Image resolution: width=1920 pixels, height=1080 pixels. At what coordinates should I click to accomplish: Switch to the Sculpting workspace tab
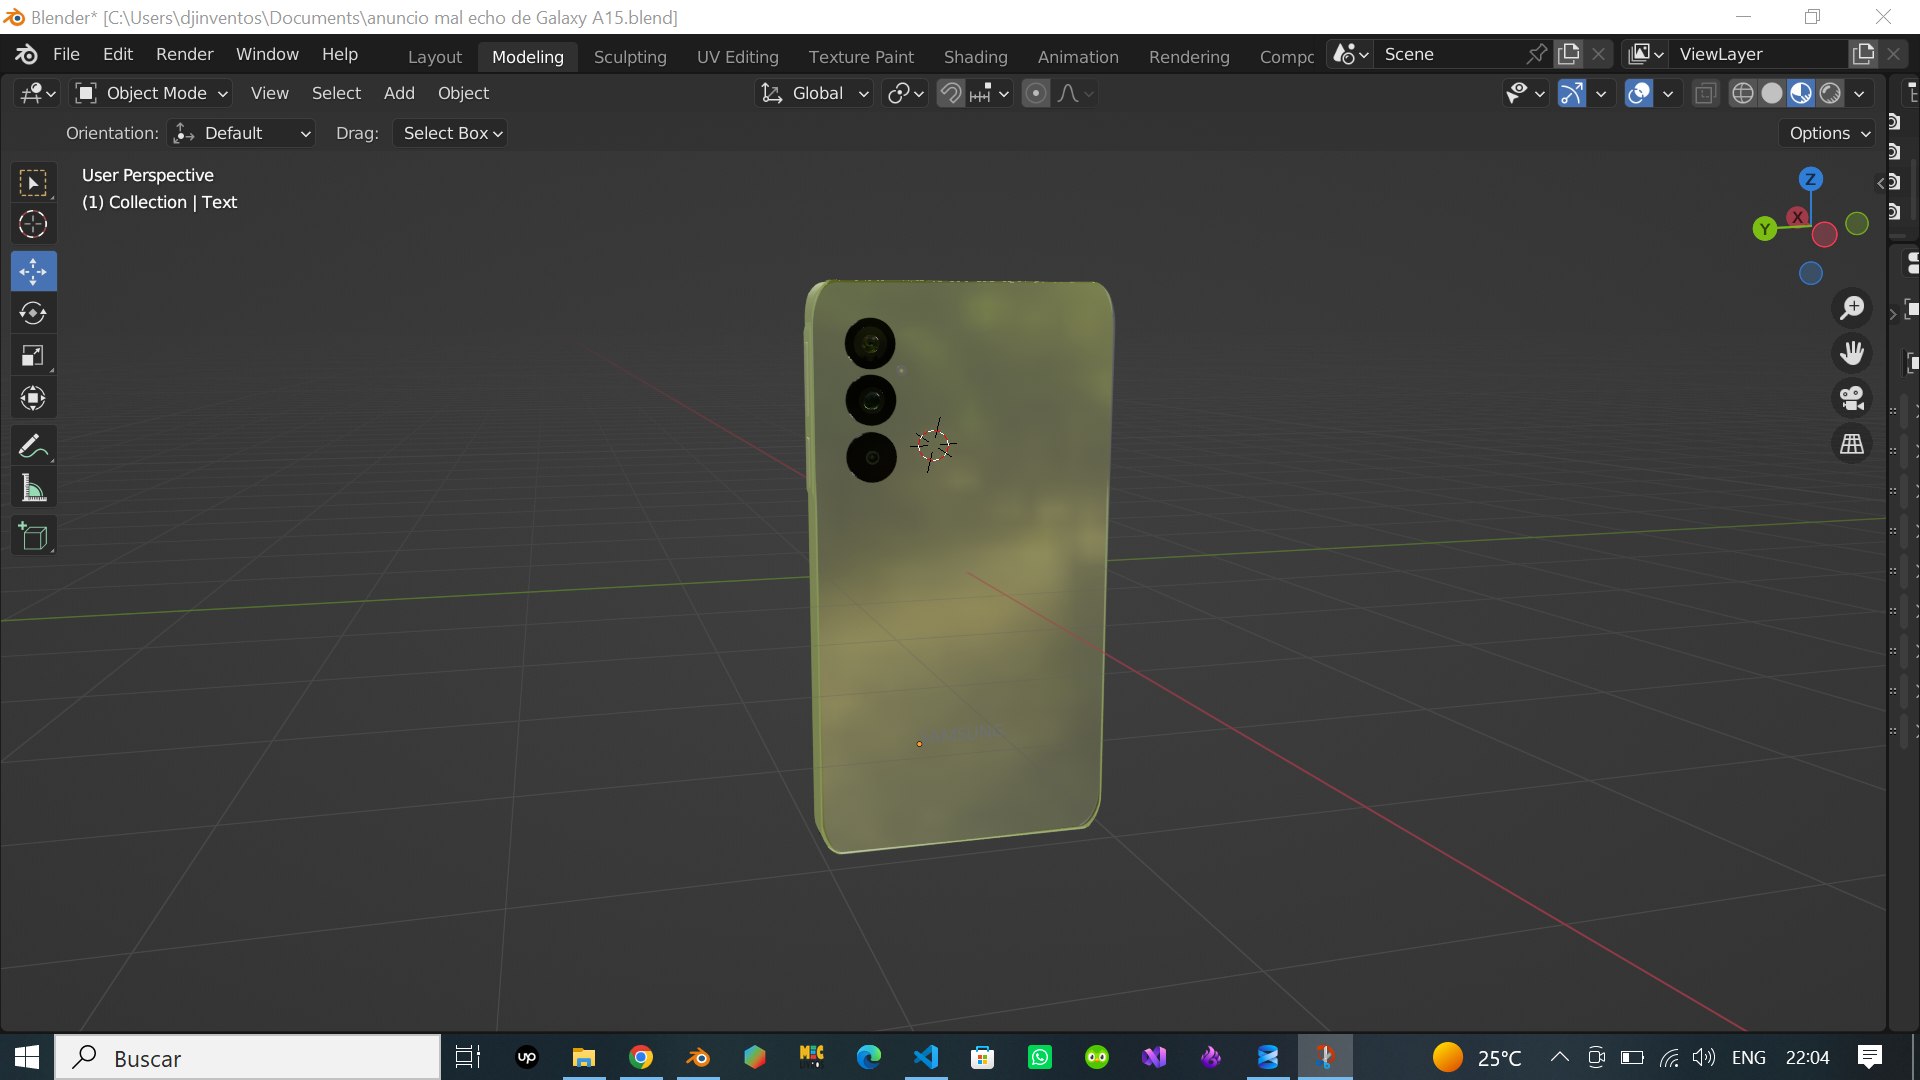630,57
